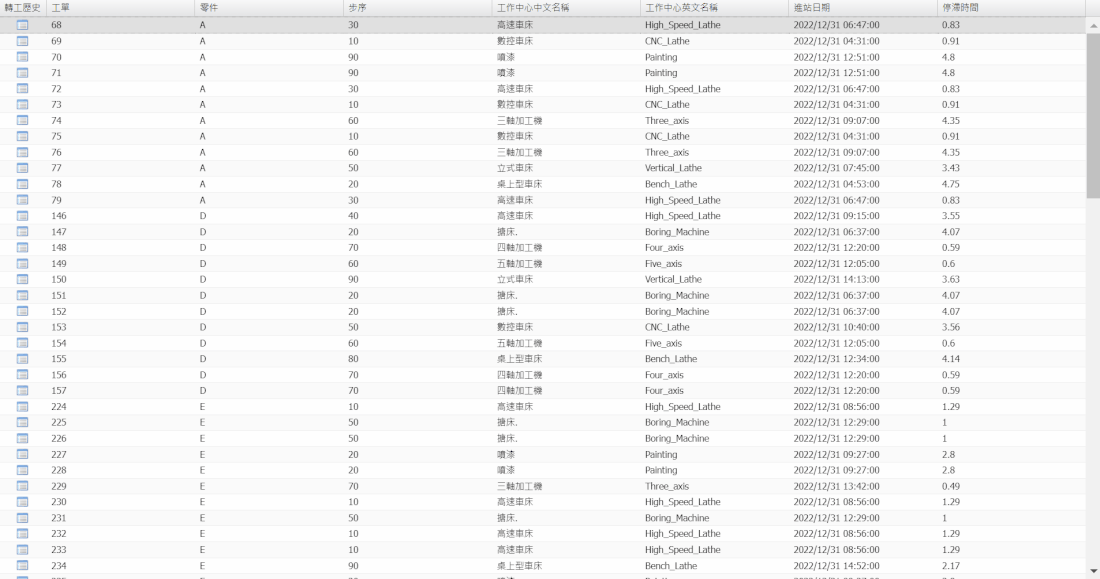
Task: Open history icon for work order 79
Action: [x=22, y=200]
